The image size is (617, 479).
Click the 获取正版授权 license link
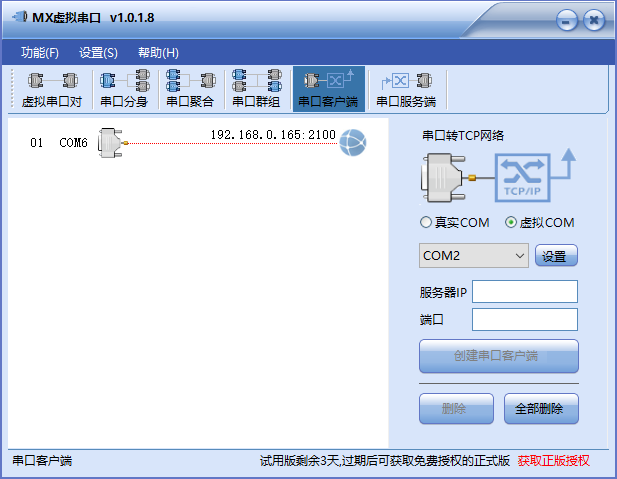coord(553,461)
